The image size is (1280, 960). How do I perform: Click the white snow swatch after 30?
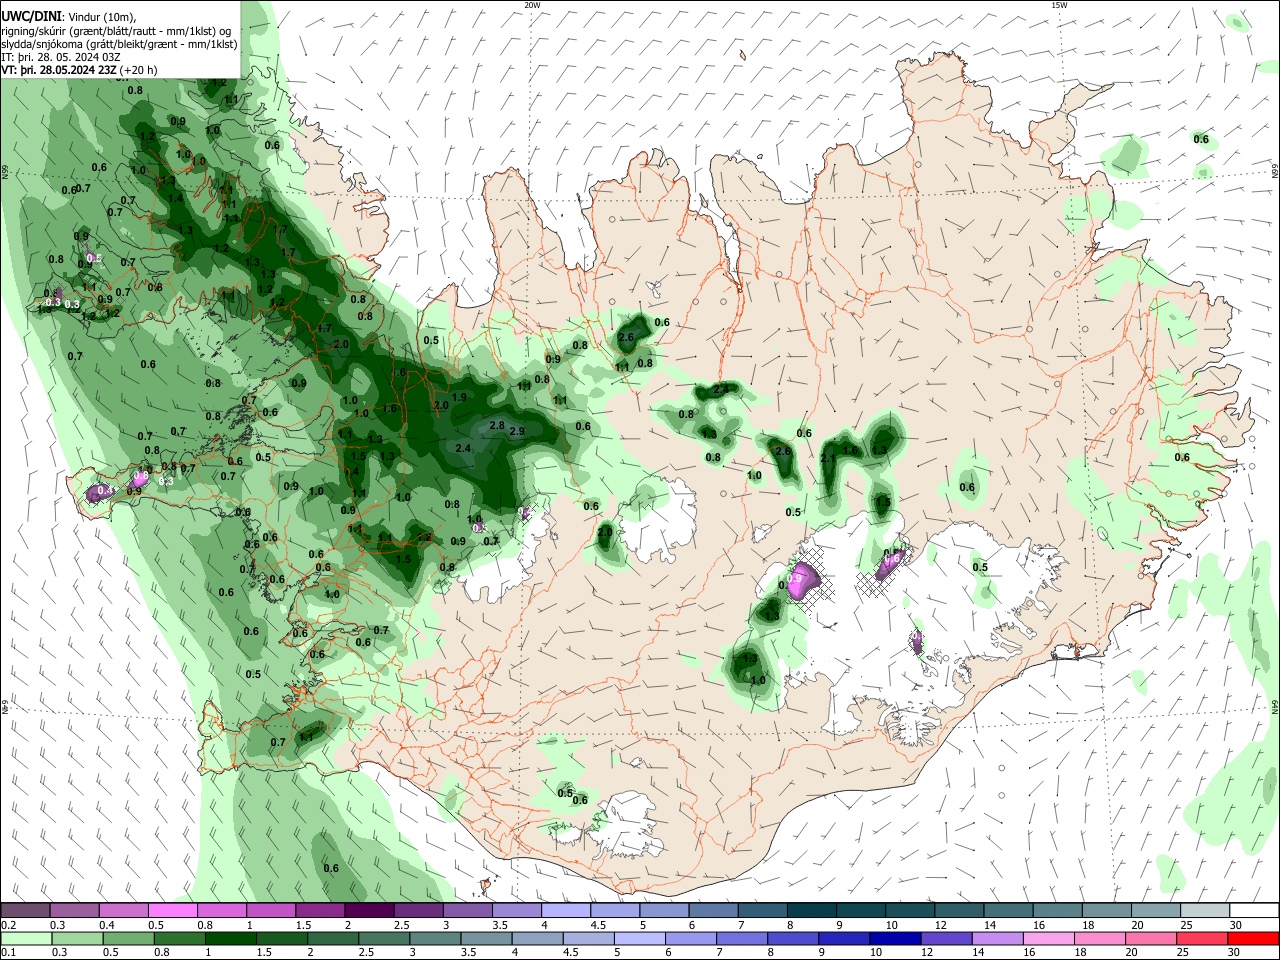1253,911
